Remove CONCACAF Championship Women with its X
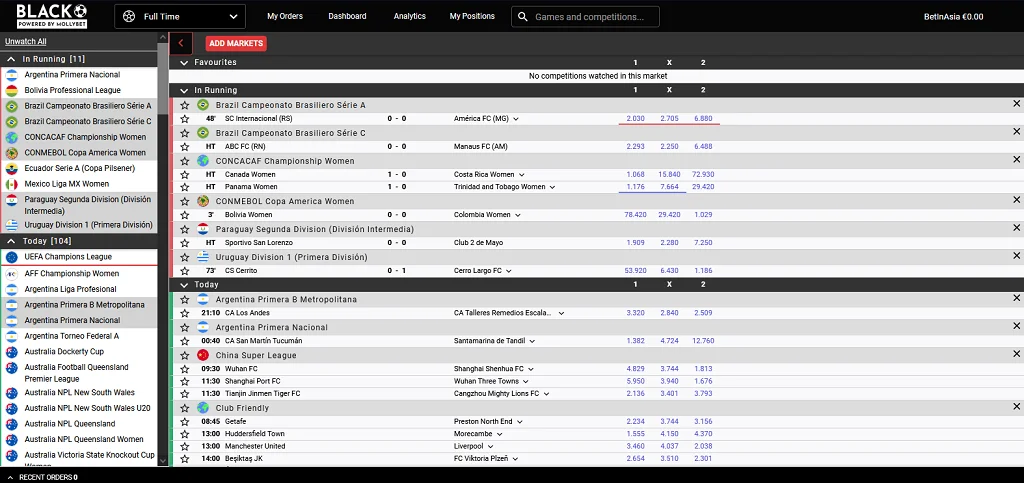 1016,160
